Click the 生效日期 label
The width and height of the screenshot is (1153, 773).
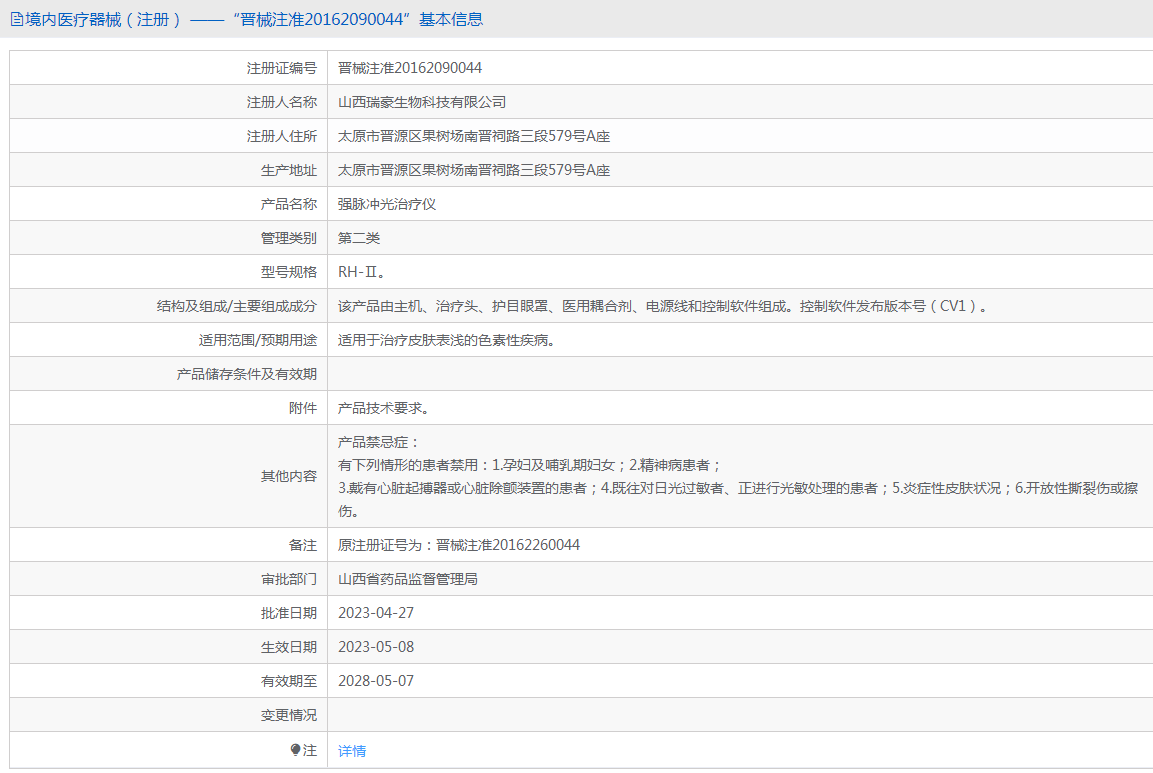pos(289,647)
